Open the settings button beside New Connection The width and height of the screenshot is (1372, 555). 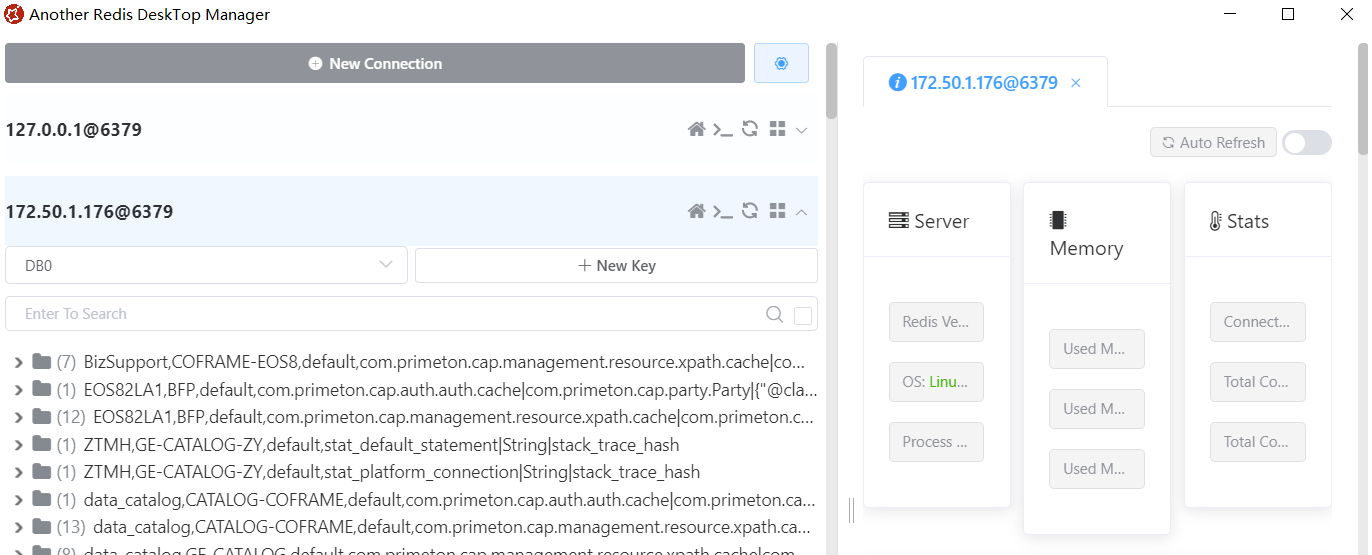[x=781, y=63]
